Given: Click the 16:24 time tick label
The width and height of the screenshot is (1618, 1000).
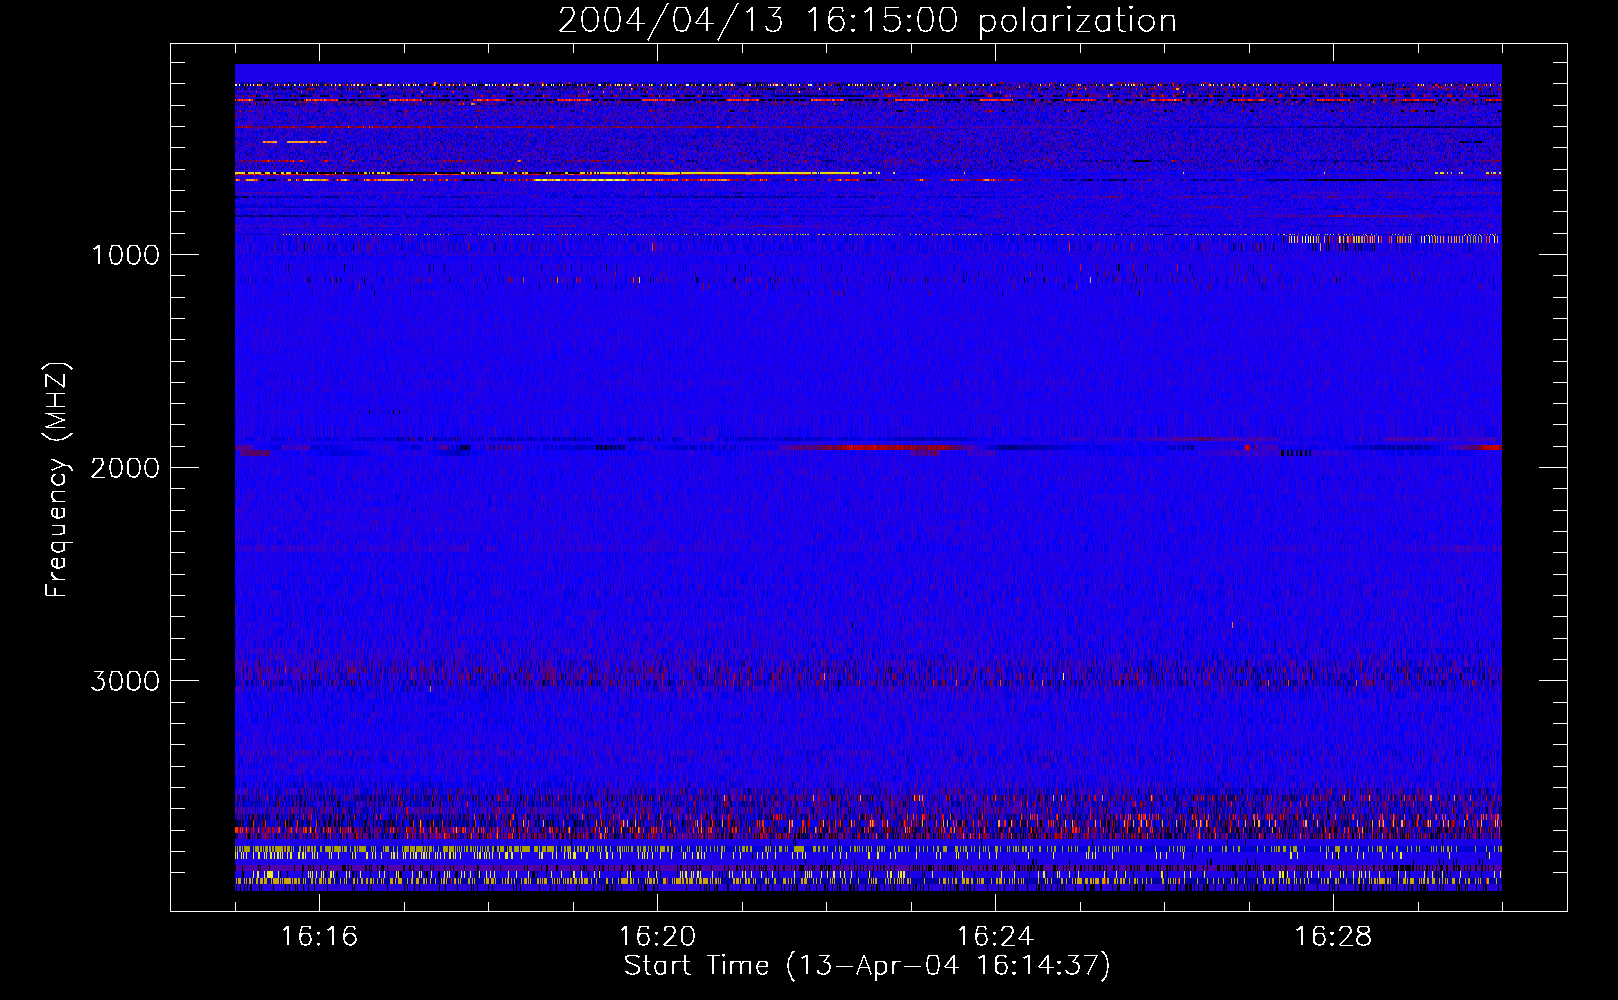Looking at the screenshot, I should (x=995, y=937).
